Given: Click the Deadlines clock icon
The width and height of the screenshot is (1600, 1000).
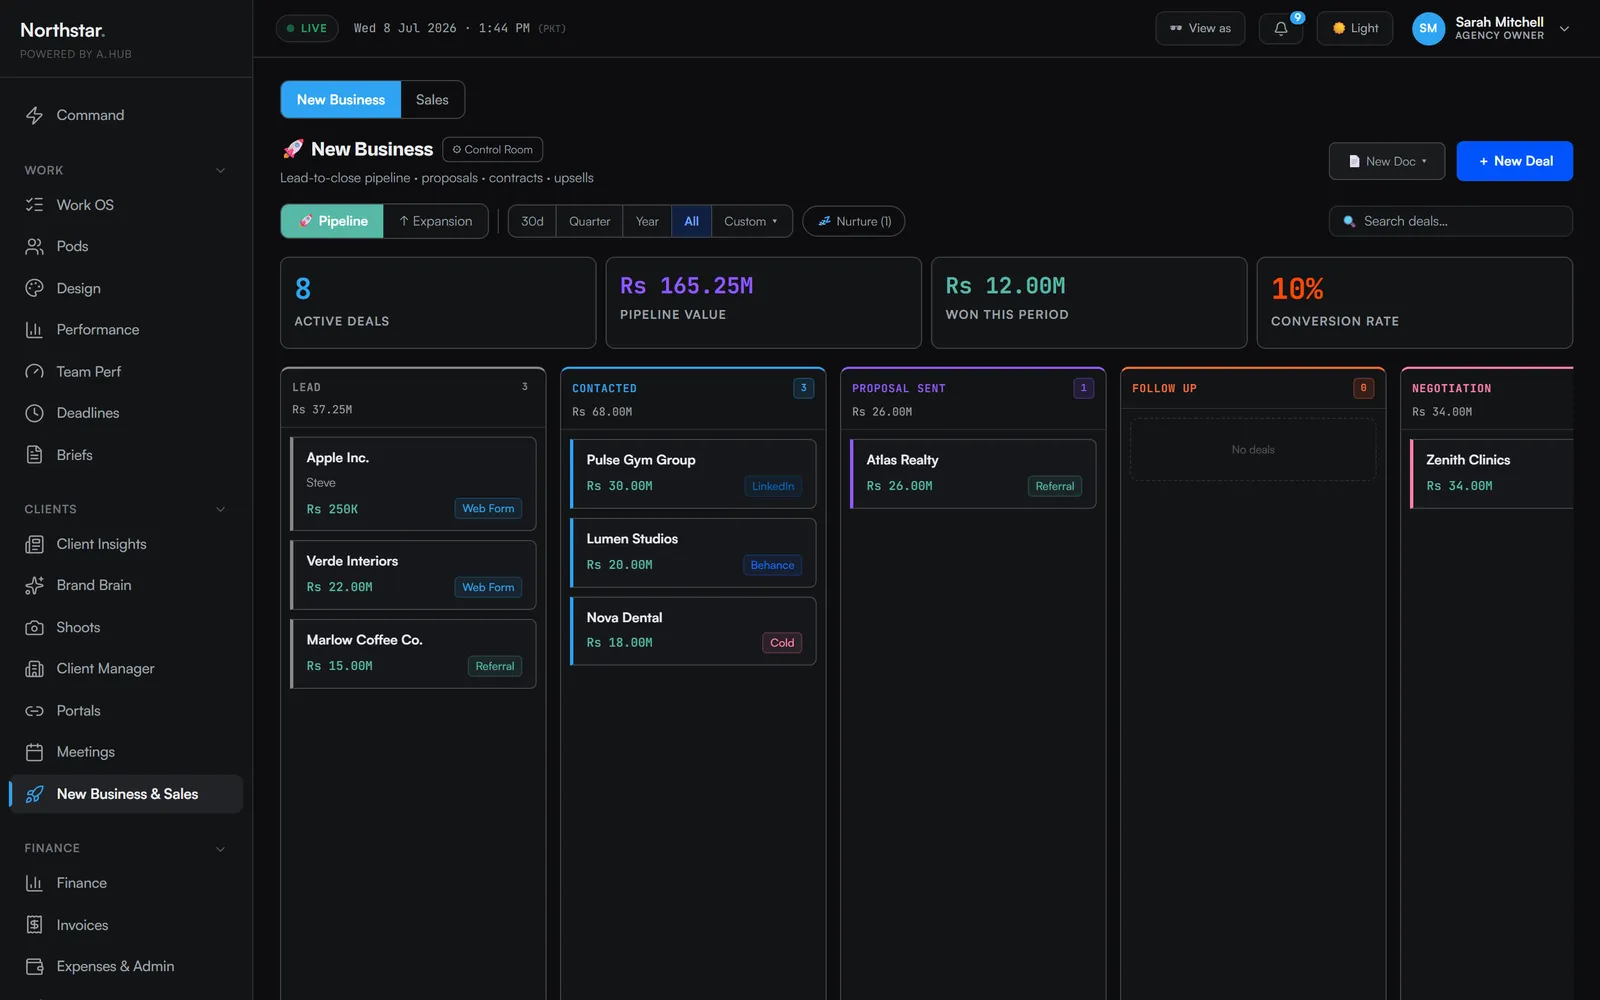Looking at the screenshot, I should tap(34, 413).
